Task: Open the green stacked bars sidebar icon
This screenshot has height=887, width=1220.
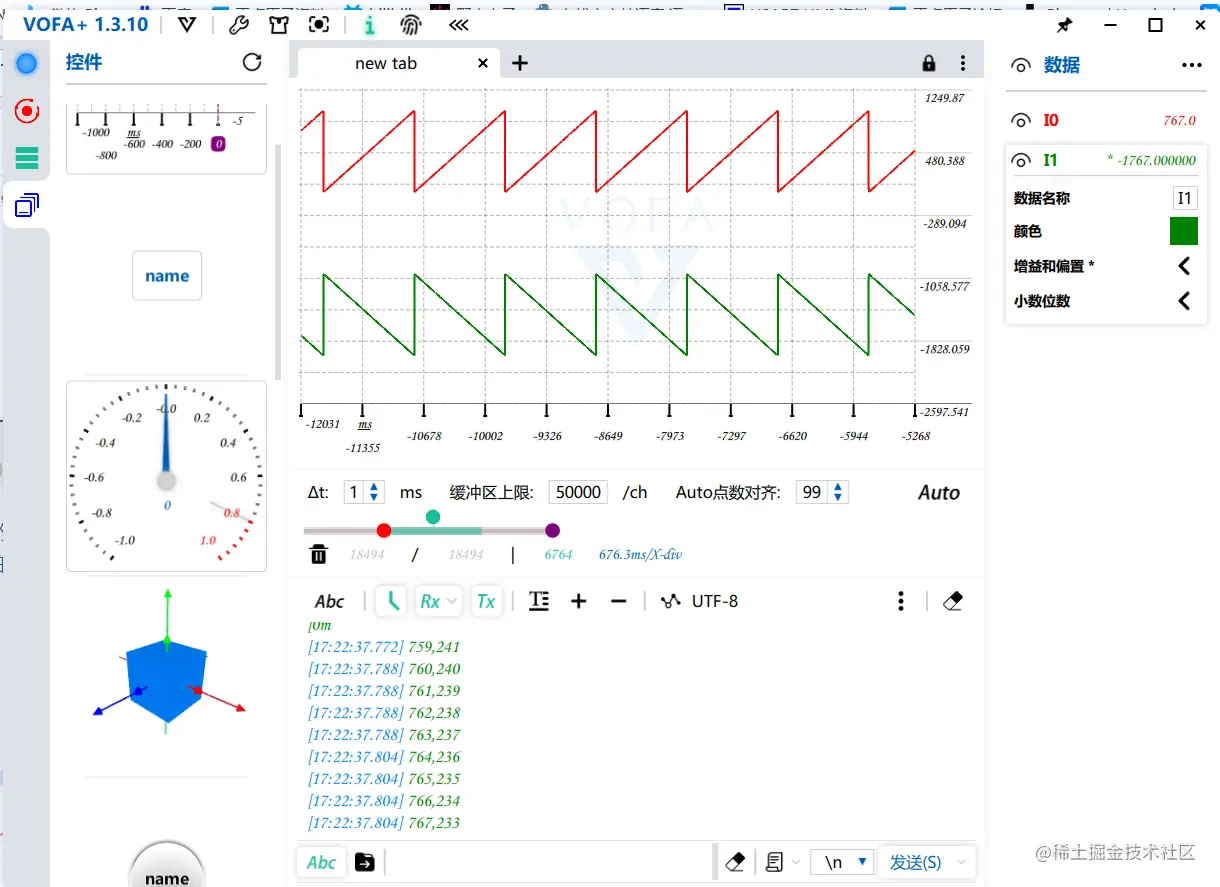Action: pos(27,157)
